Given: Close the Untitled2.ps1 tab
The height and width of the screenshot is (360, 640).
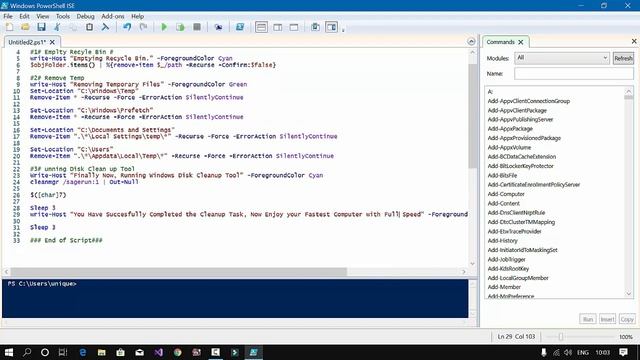Looking at the screenshot, I should (x=52, y=42).
